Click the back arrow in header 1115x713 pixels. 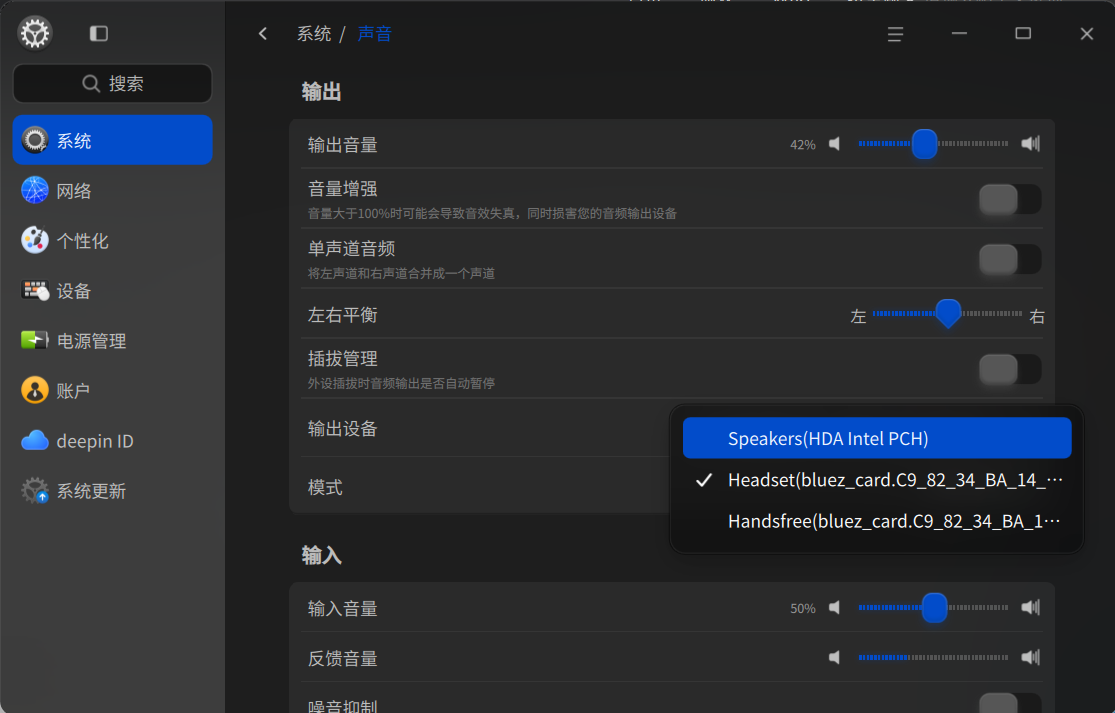click(263, 33)
